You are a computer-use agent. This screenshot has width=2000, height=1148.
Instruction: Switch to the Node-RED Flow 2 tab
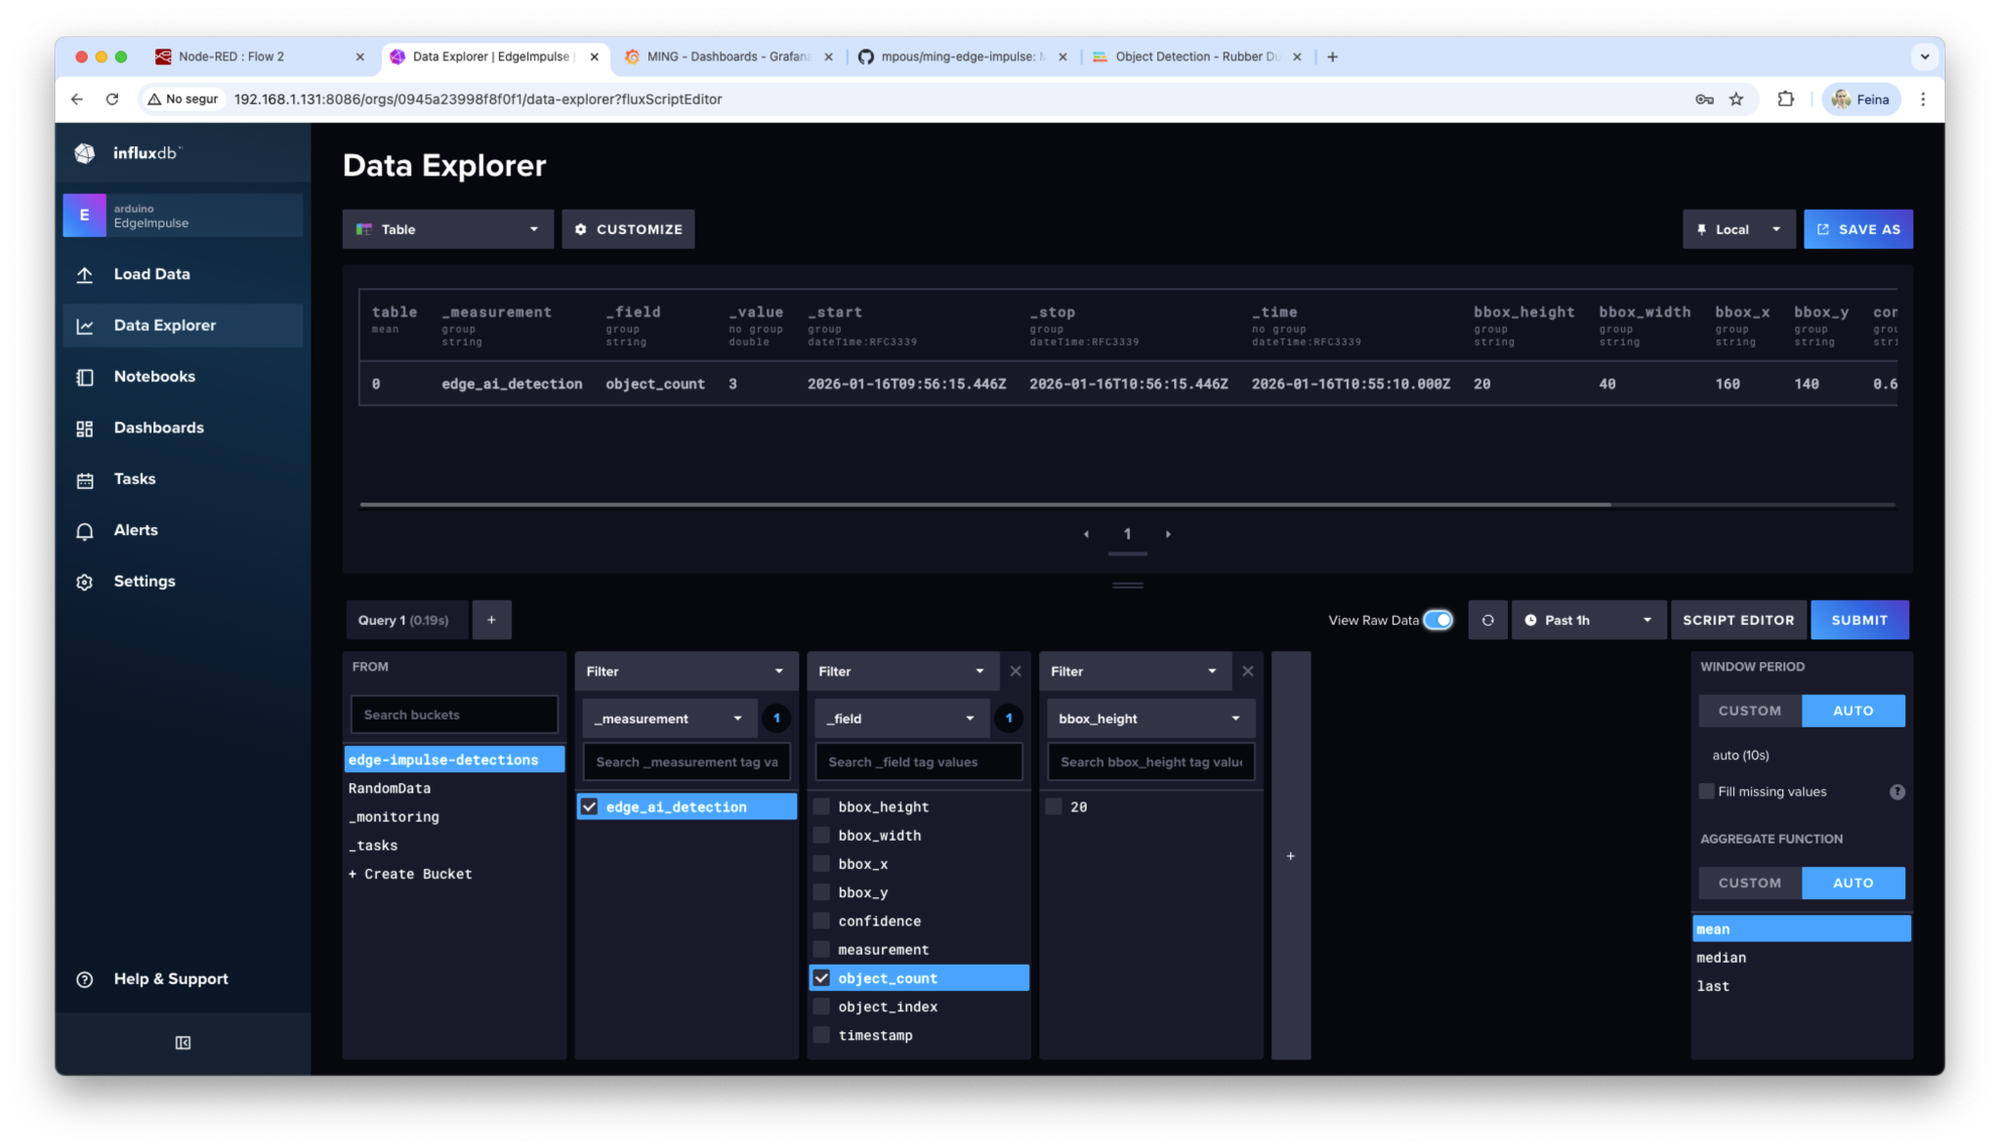231,57
